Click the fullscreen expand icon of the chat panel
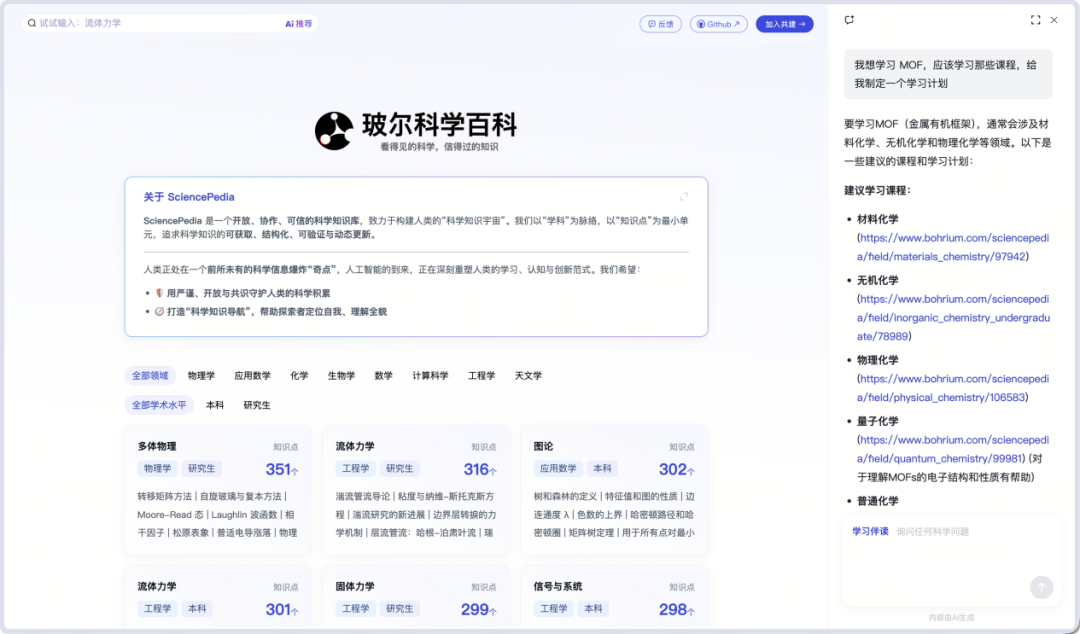Viewport: 1080px width, 634px height. pos(1035,19)
